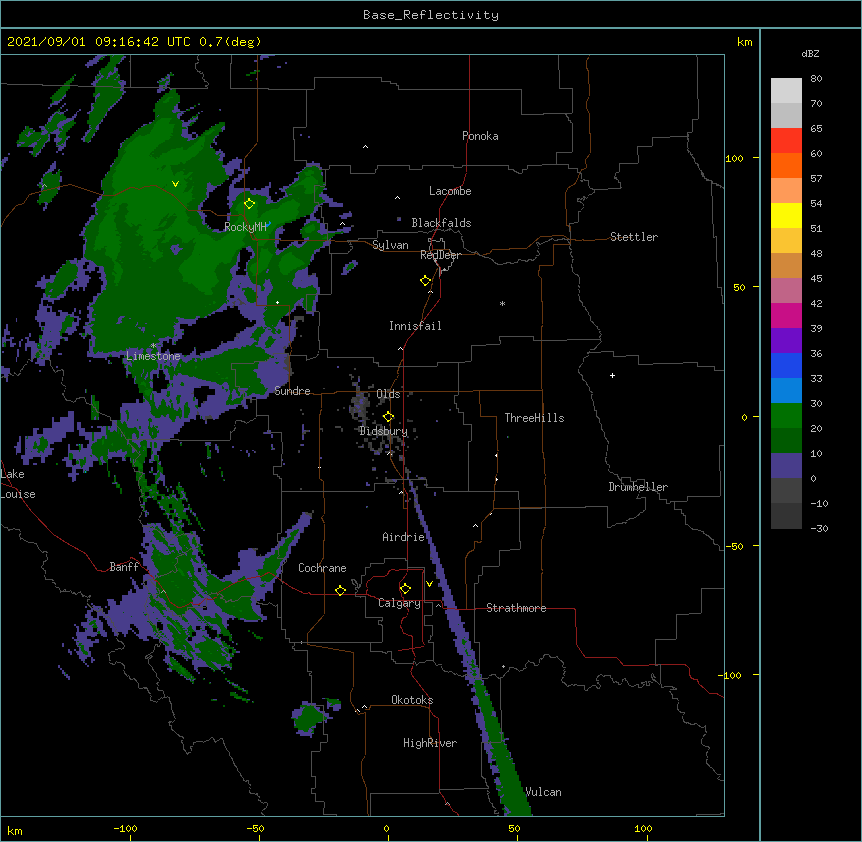
Task: Click the yellow diamond marker below Cochrane
Action: (x=340, y=590)
